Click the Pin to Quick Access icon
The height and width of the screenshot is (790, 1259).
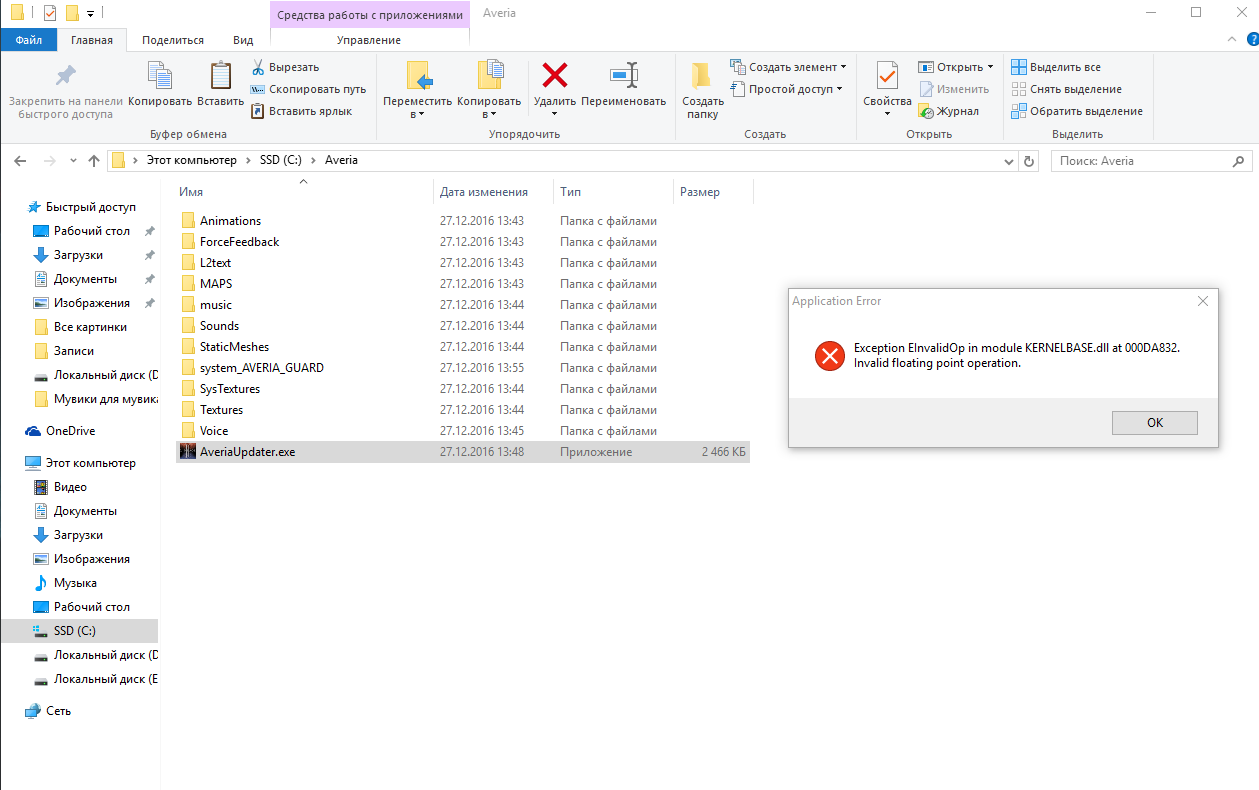pyautogui.click(x=65, y=76)
